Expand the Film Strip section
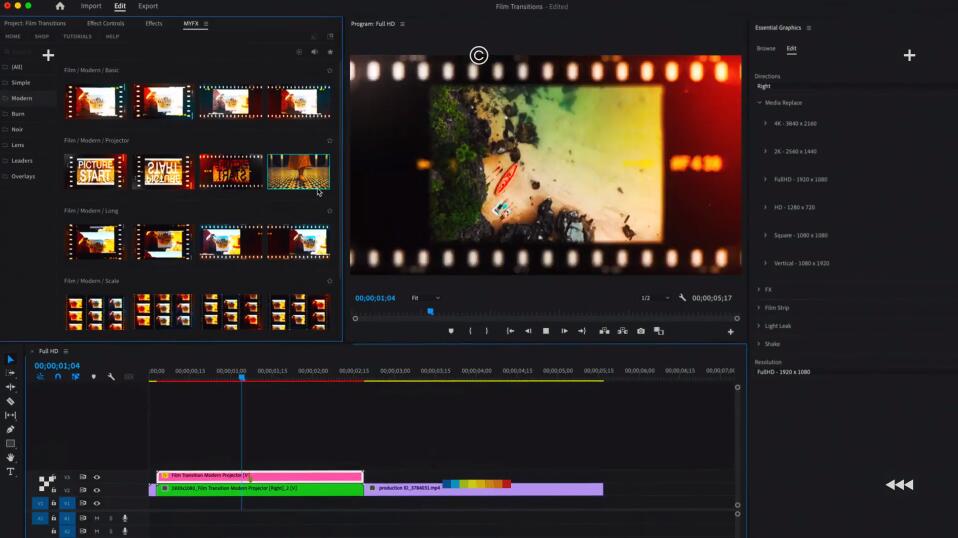Image resolution: width=958 pixels, height=538 pixels. (x=776, y=308)
